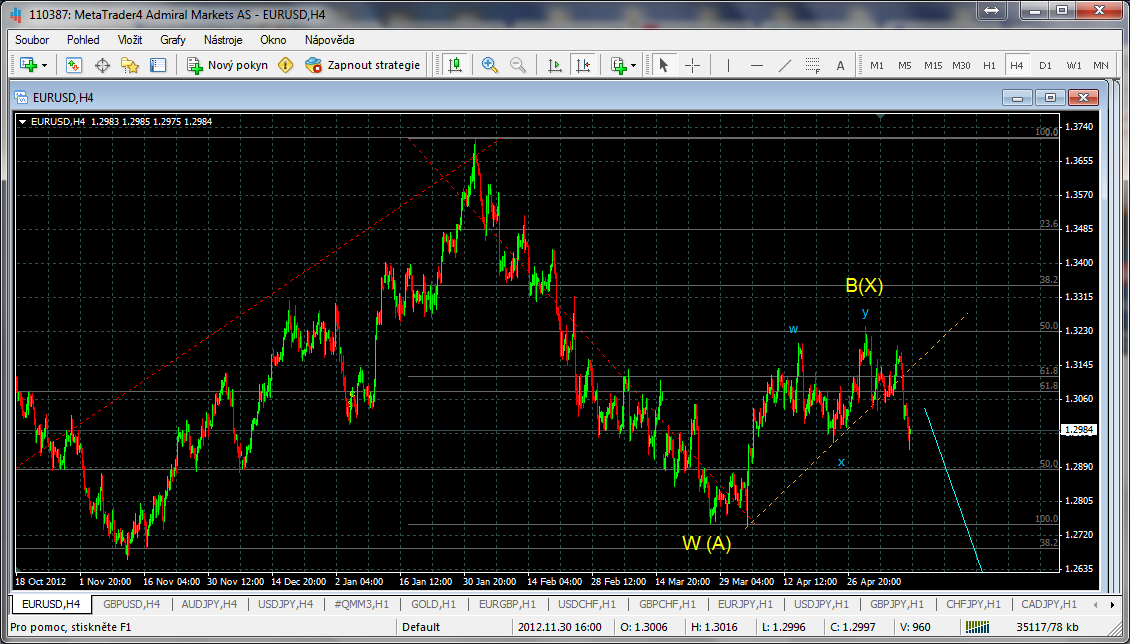The image size is (1130, 644).
Task: Expand the indicators dropdown arrow
Action: pos(633,66)
